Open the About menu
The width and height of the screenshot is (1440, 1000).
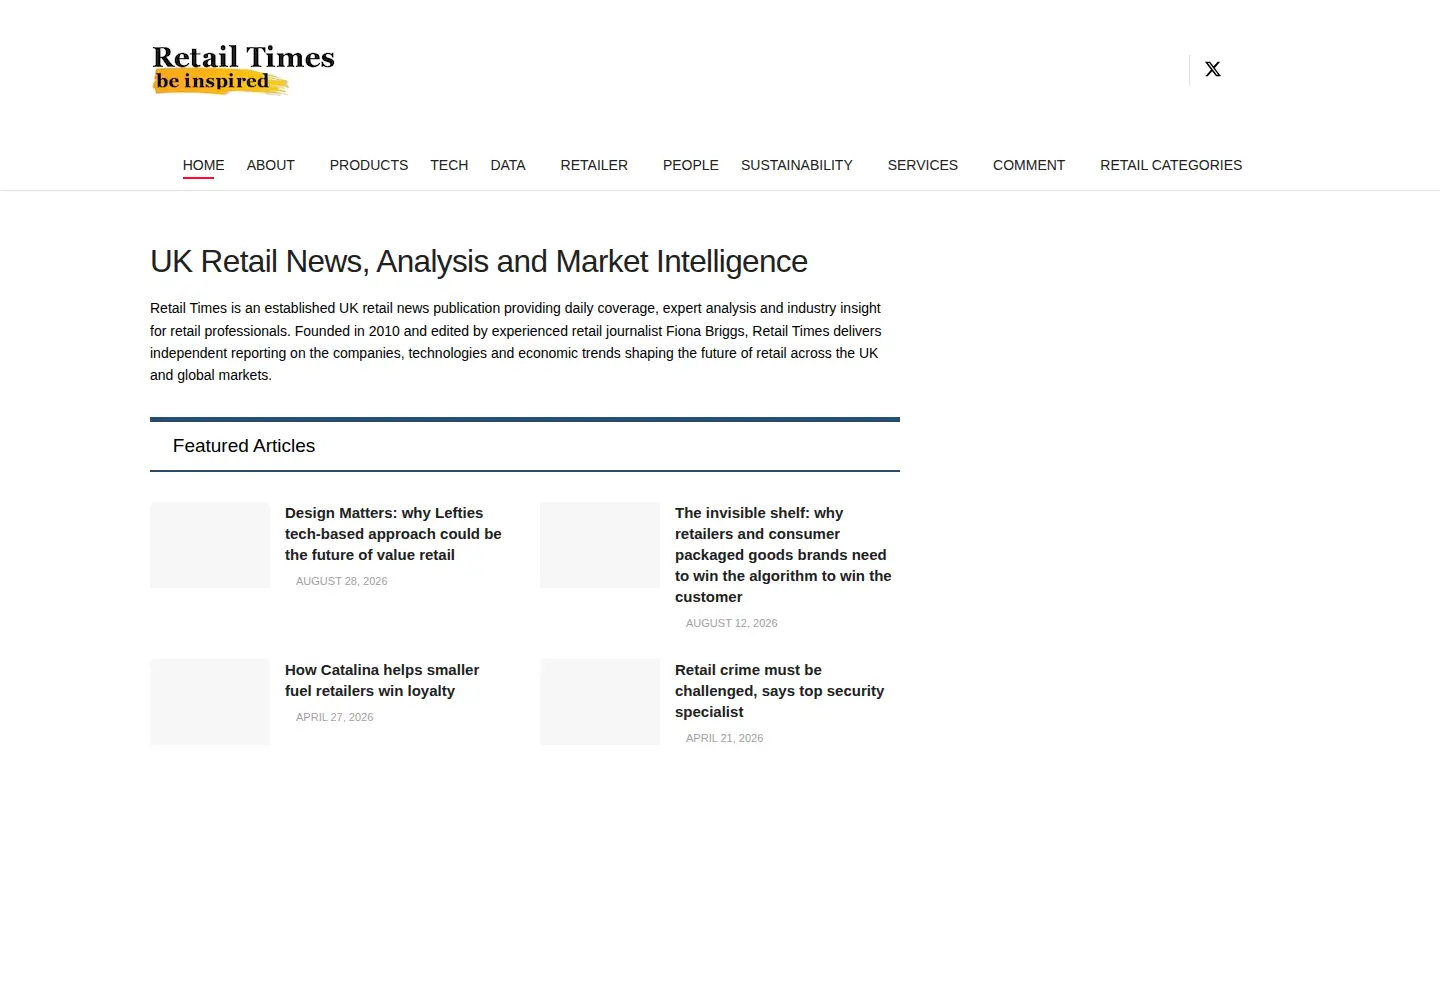[271, 165]
